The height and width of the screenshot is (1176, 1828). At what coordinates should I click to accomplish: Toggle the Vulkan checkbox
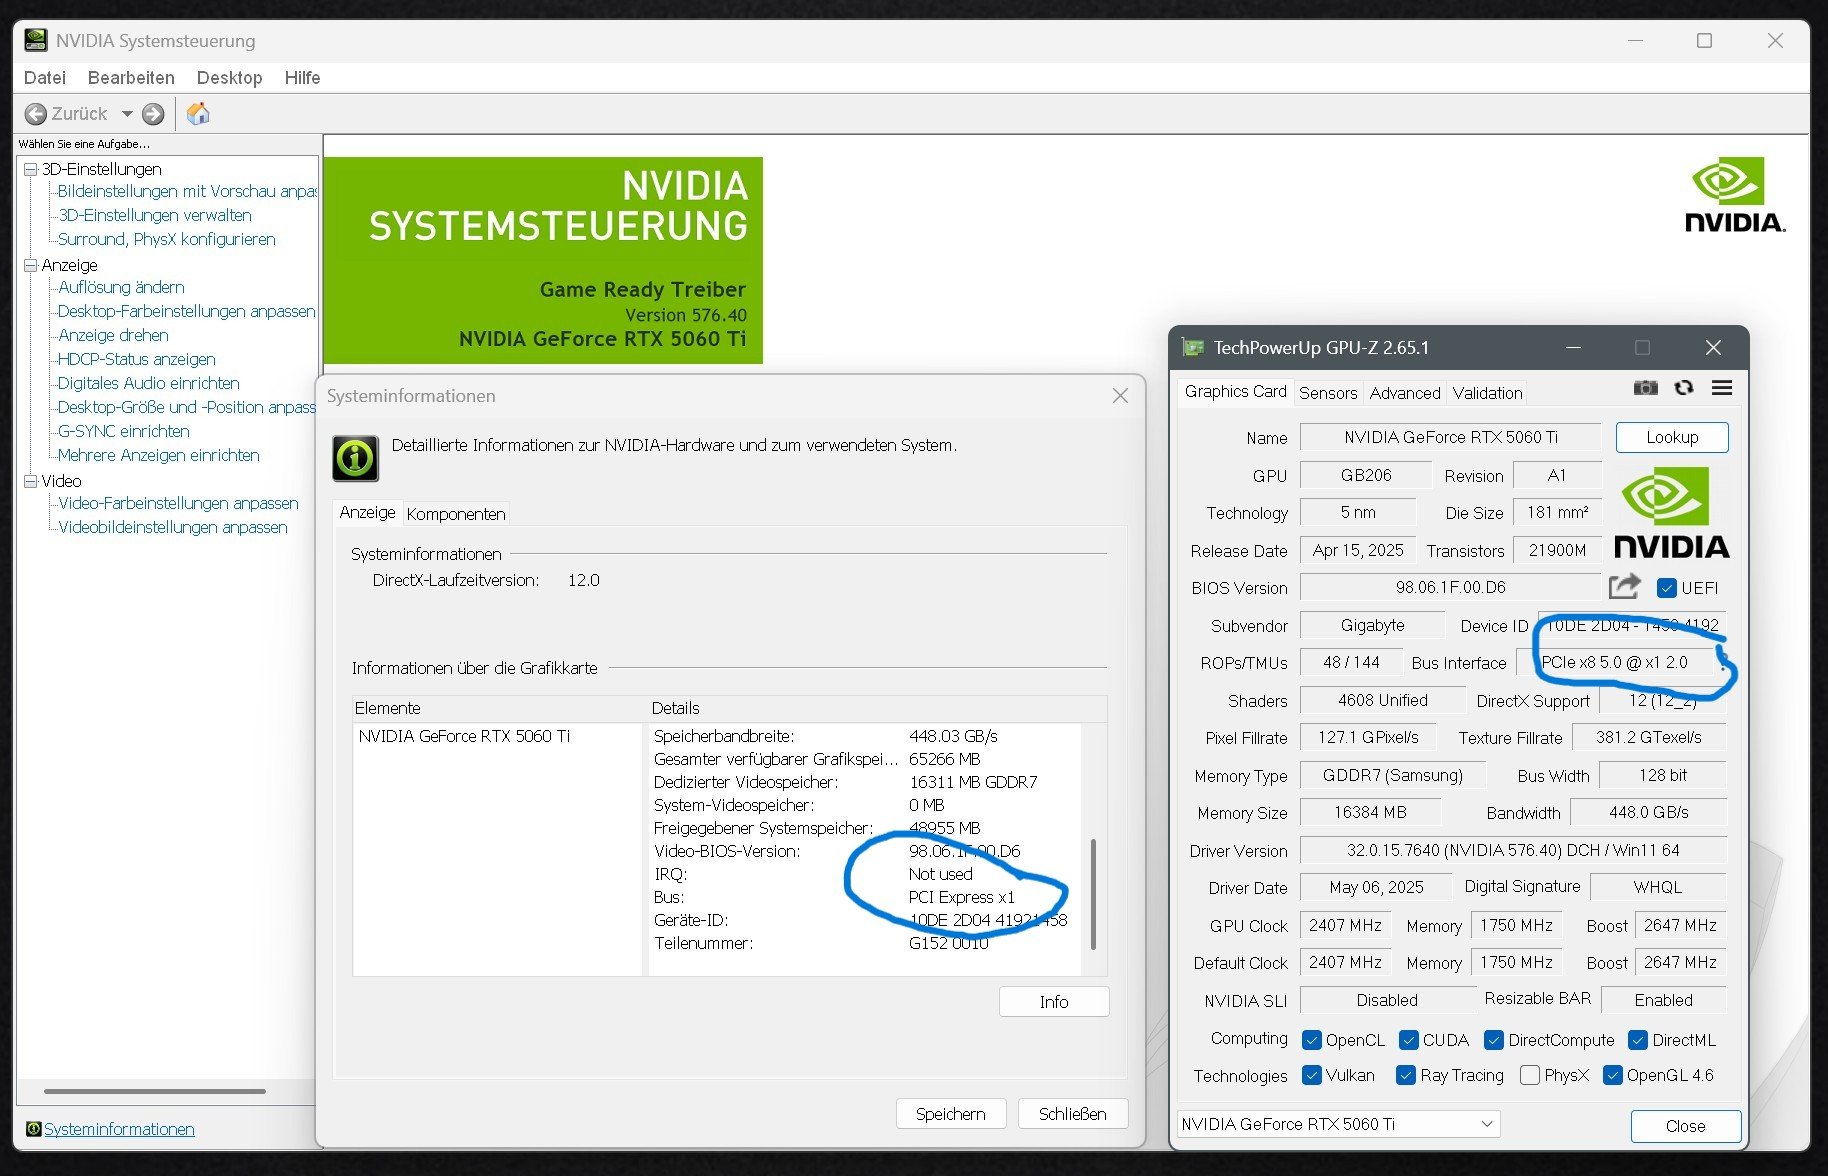1312,1075
